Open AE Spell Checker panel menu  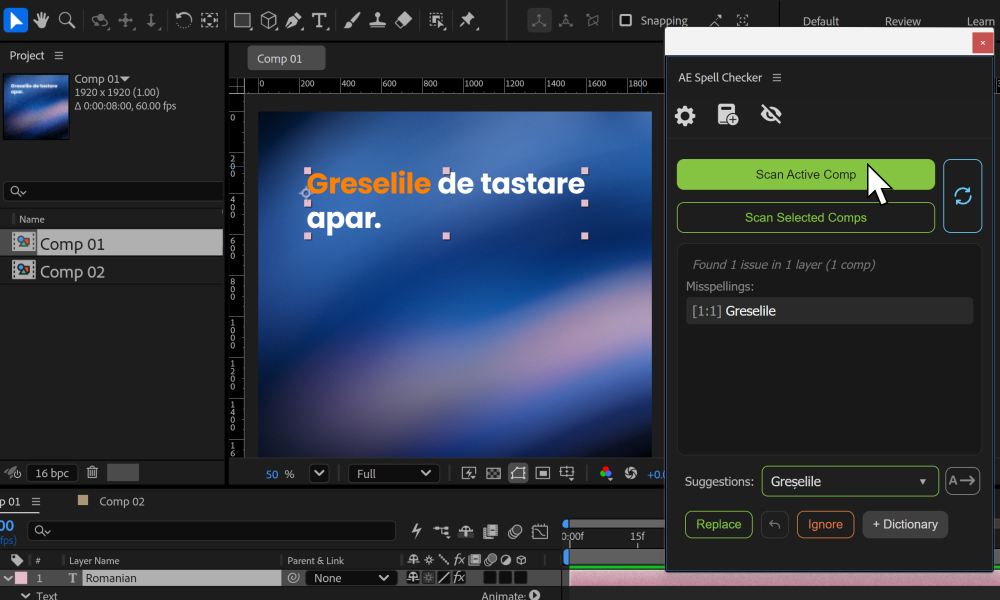pos(777,77)
